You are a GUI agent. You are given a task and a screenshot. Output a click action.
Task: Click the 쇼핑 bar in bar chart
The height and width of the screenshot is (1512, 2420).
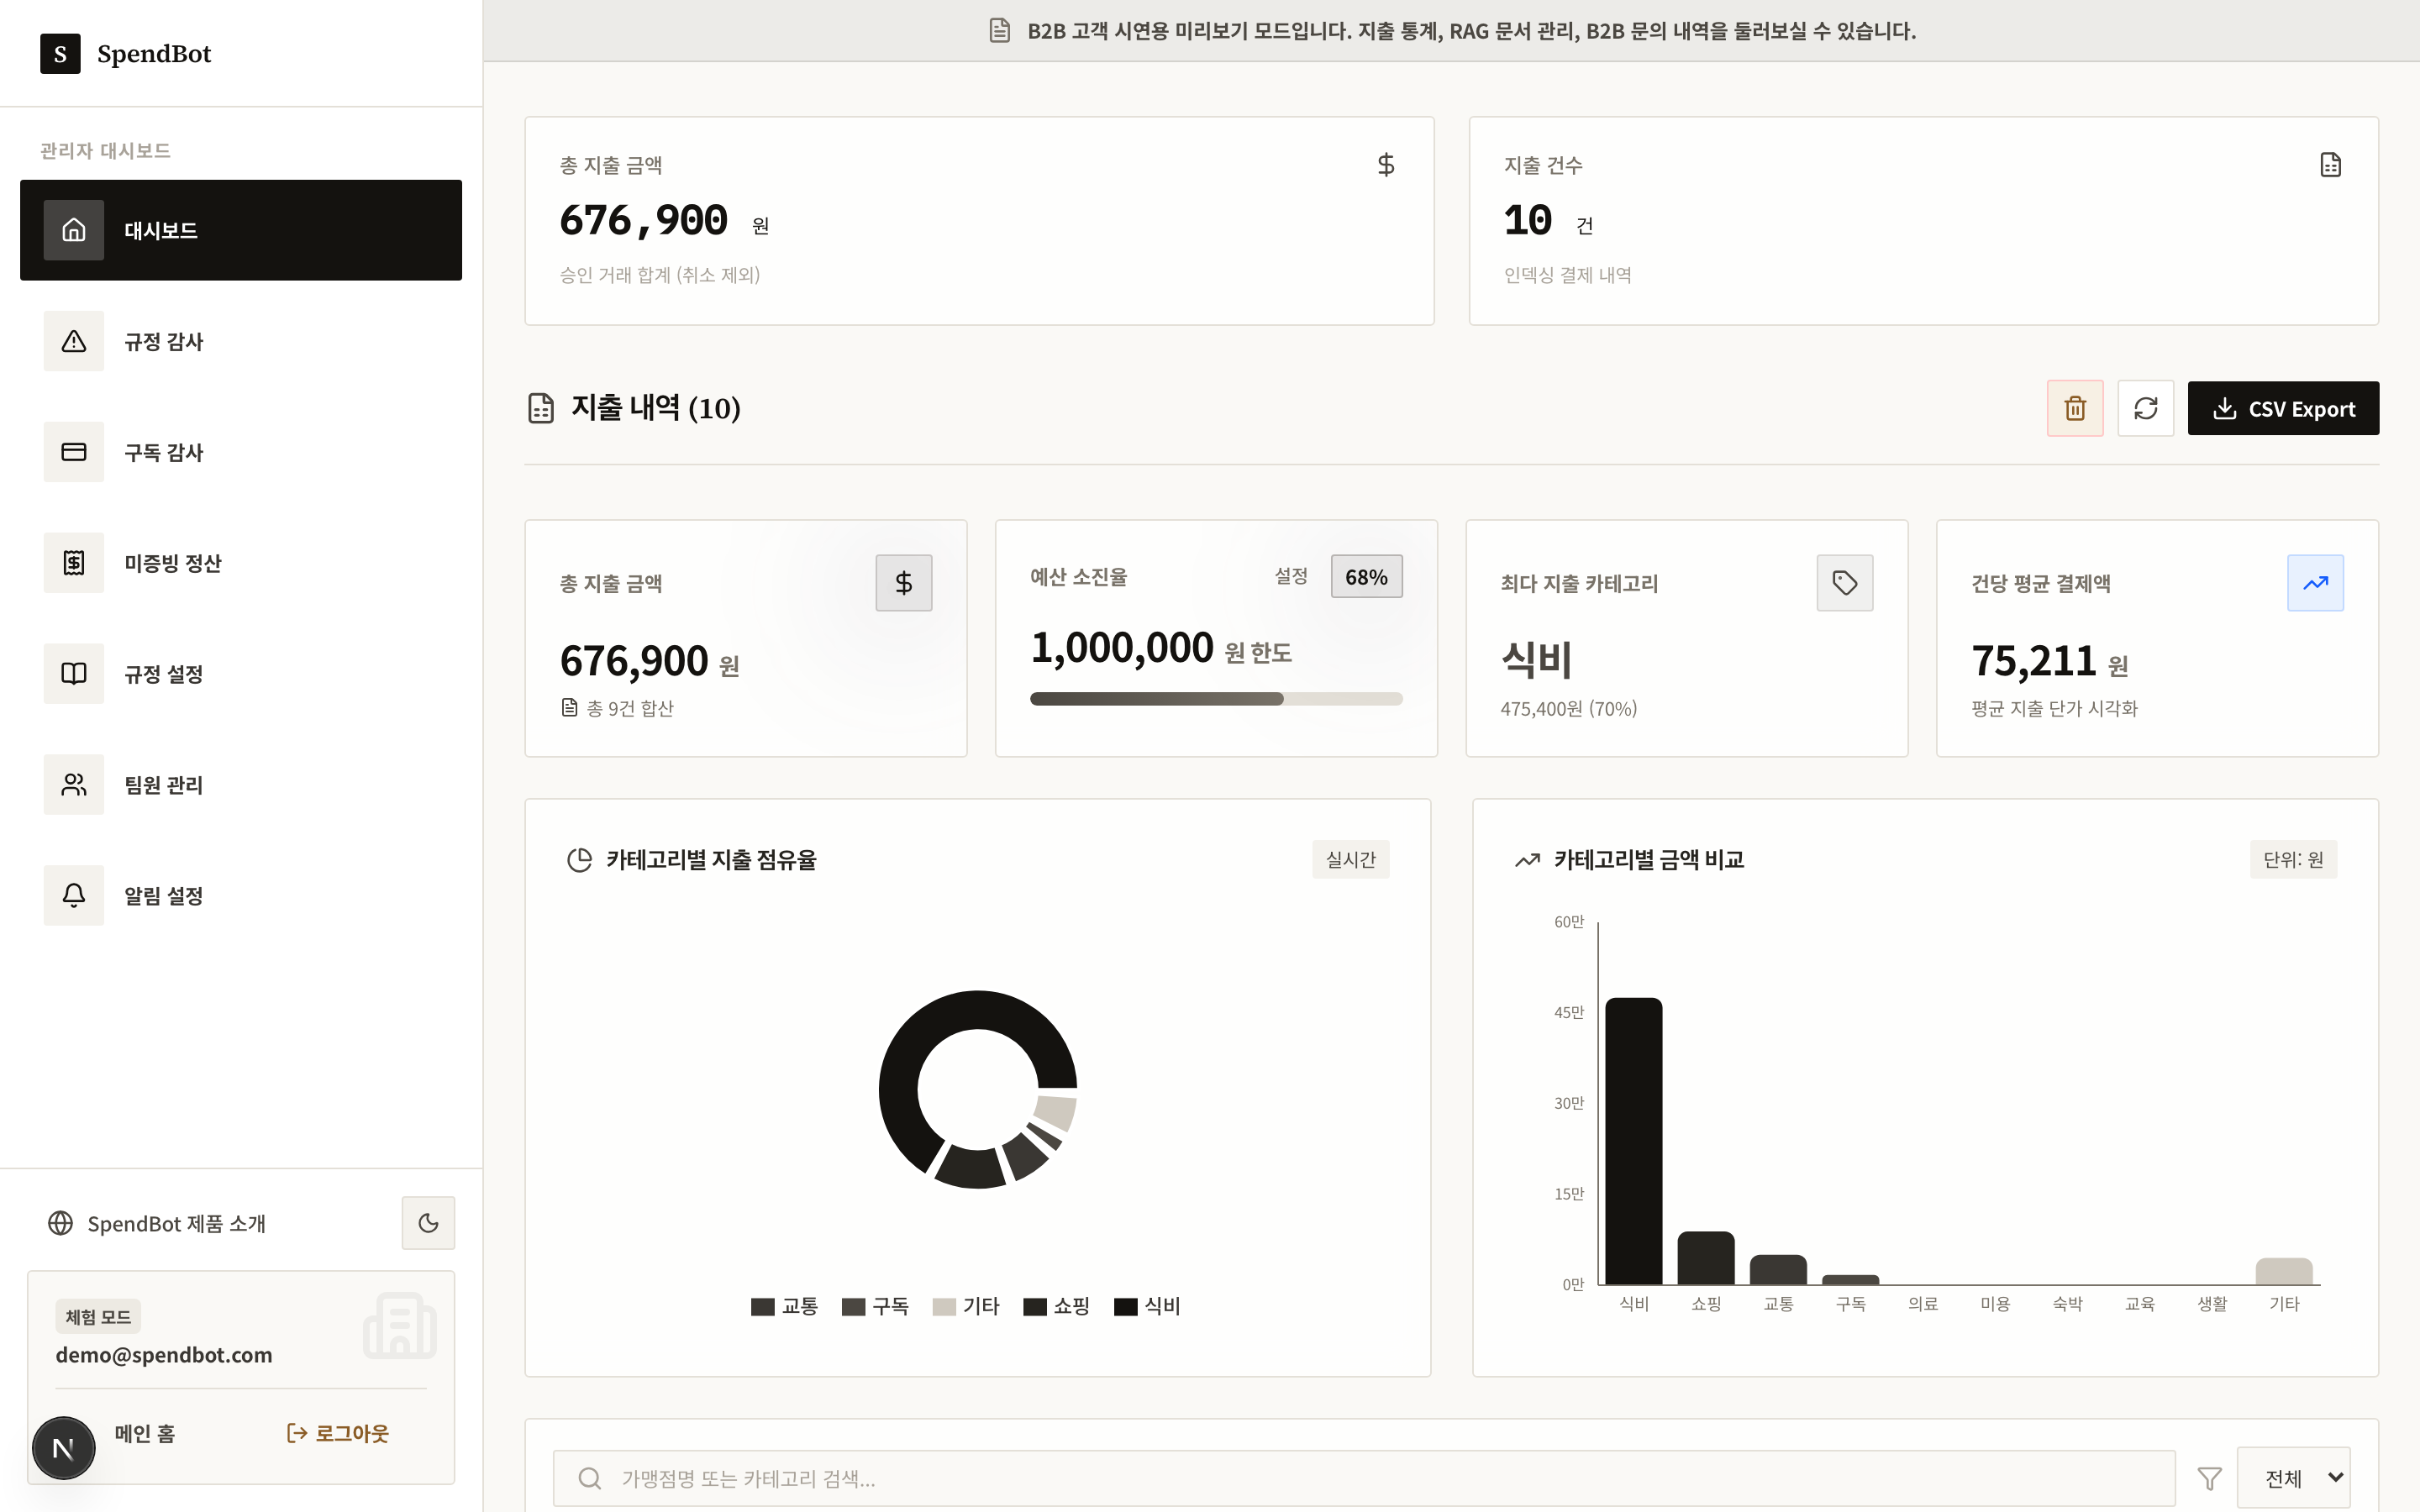pos(1706,1258)
